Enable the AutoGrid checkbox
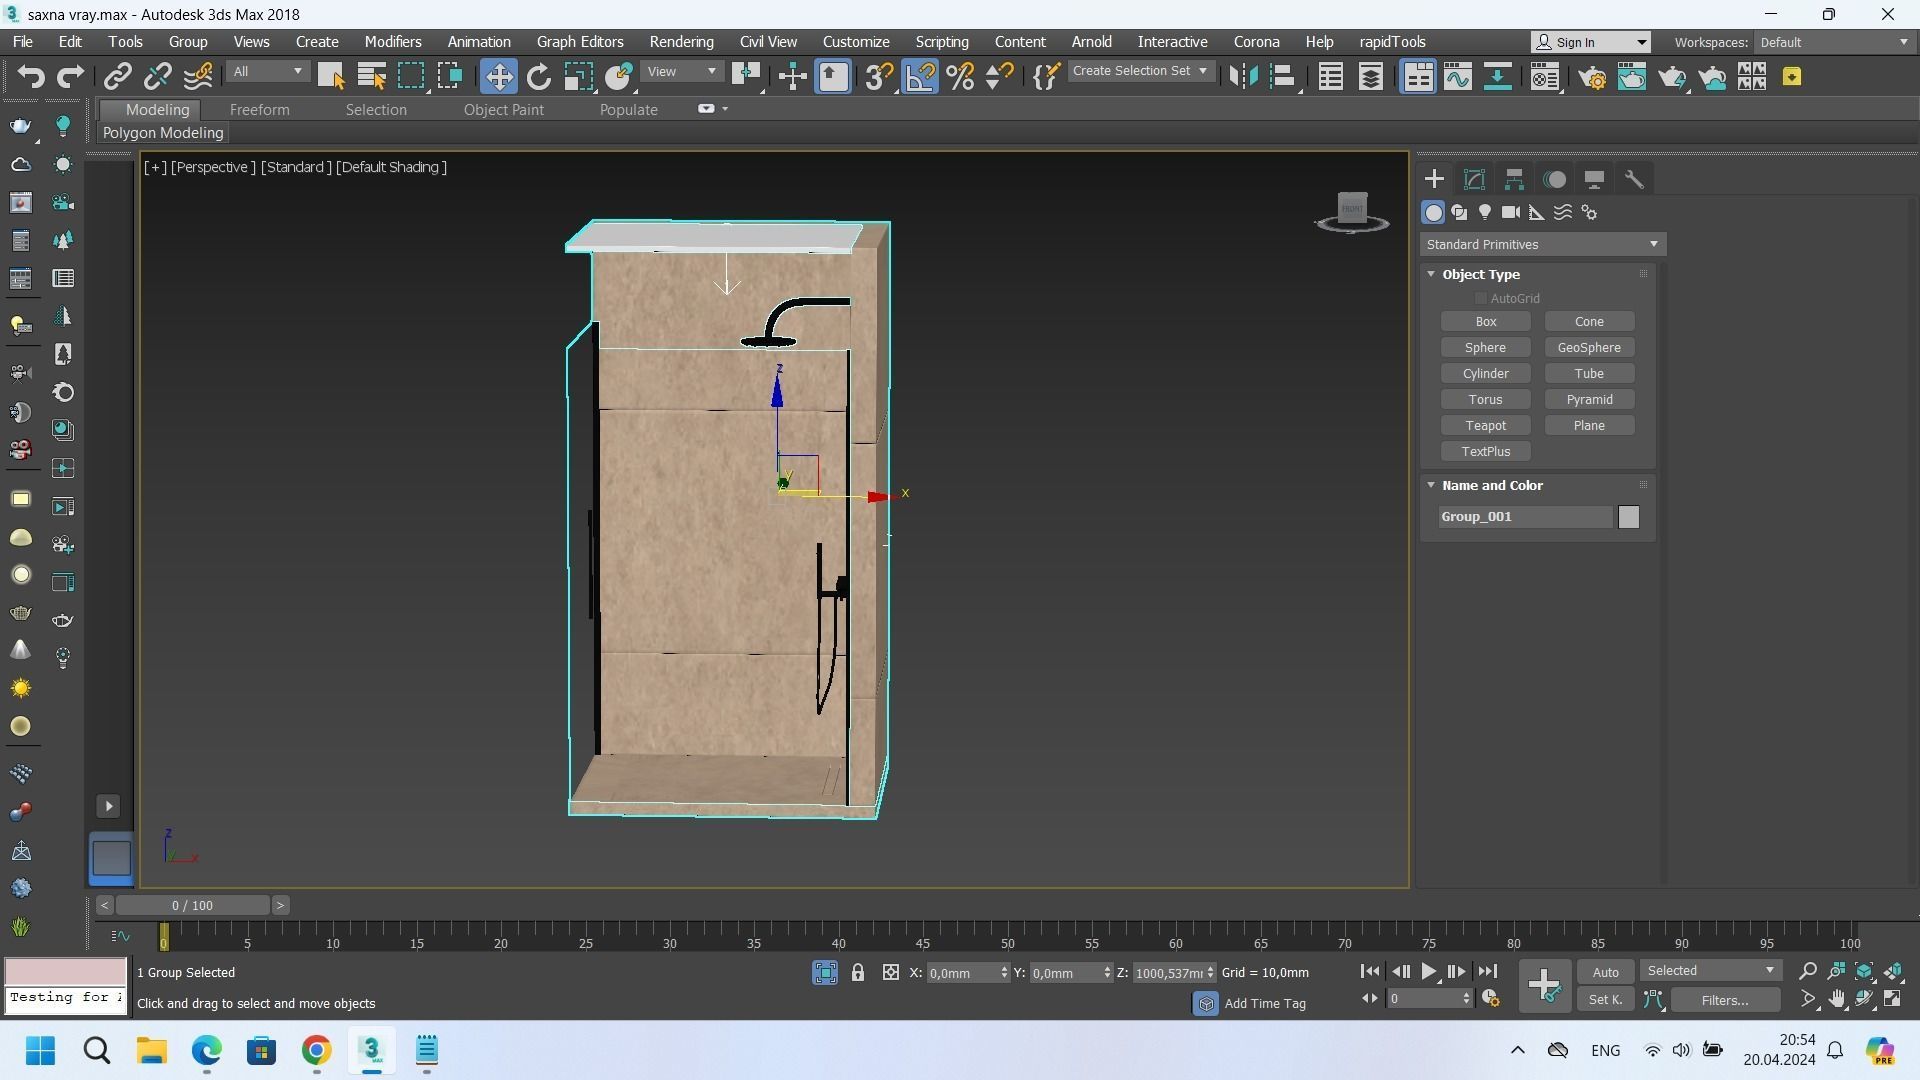 [1480, 298]
